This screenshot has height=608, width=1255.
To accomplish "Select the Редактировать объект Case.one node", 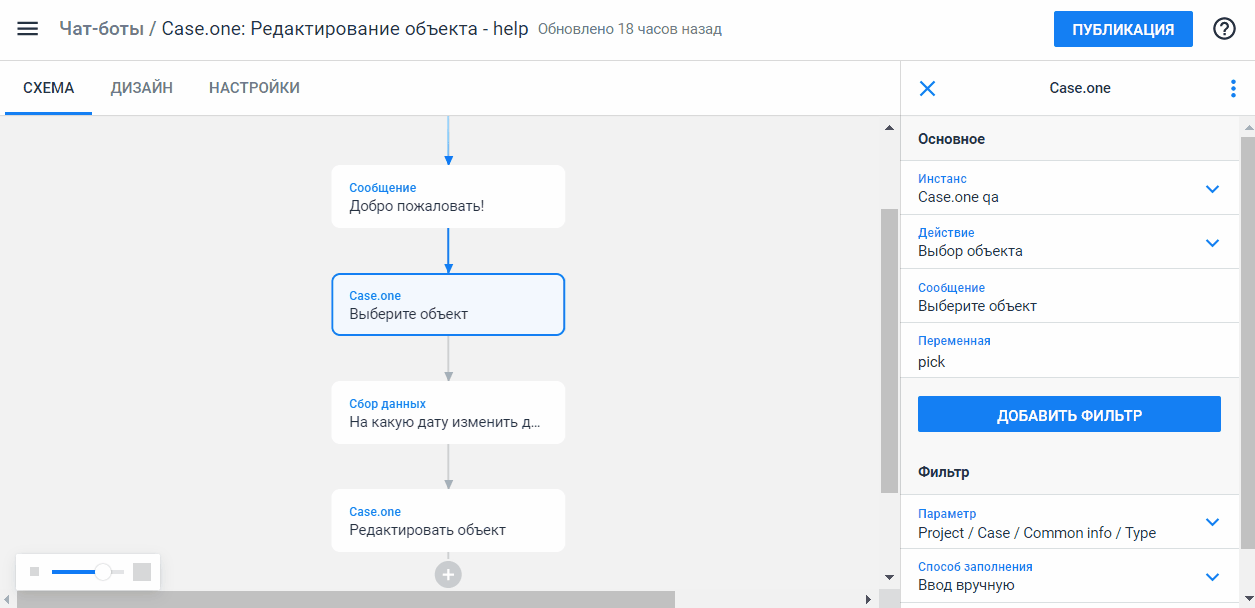I will point(448,521).
